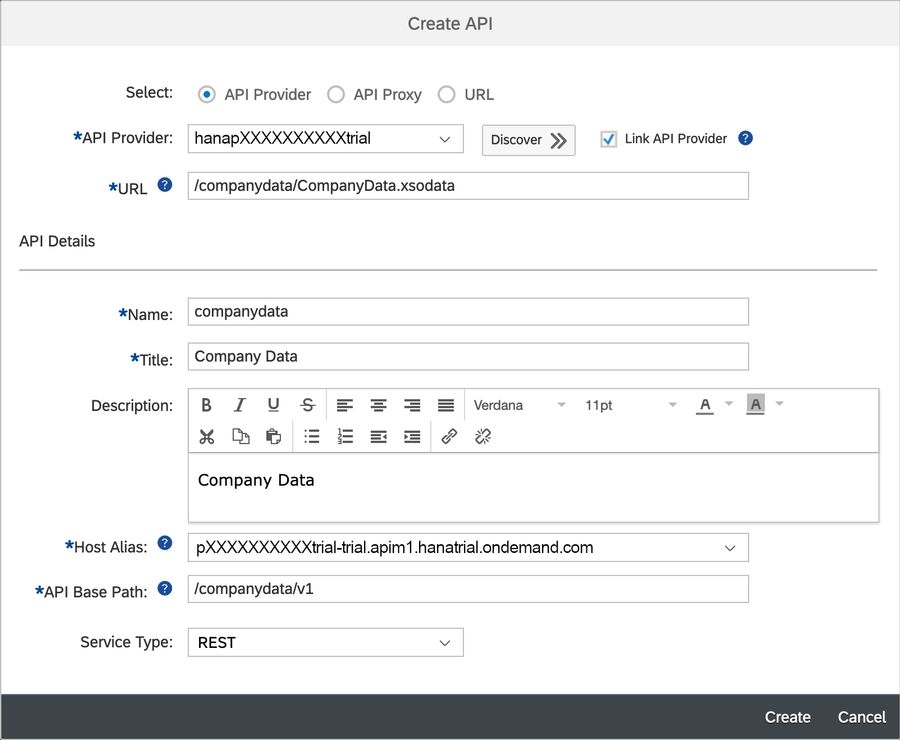Open the Verdana font family selector
The image size is (900, 740).
(519, 405)
